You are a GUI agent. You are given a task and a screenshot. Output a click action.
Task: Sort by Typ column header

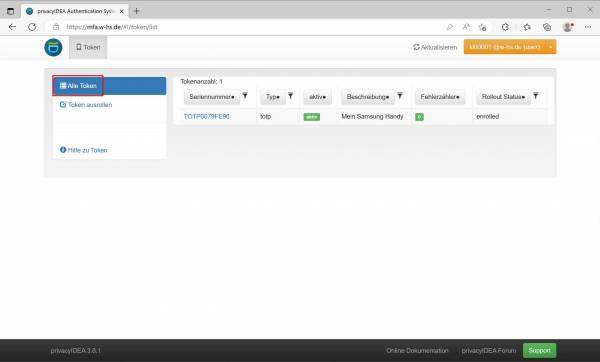[273, 97]
